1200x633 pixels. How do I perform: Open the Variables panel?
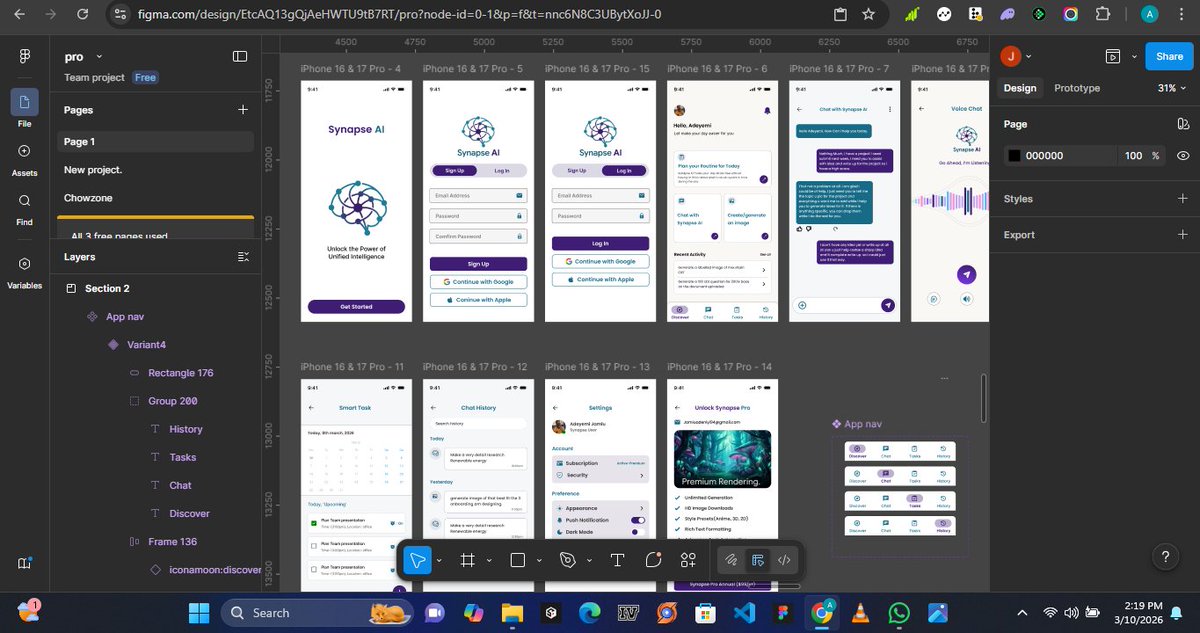coord(24,263)
